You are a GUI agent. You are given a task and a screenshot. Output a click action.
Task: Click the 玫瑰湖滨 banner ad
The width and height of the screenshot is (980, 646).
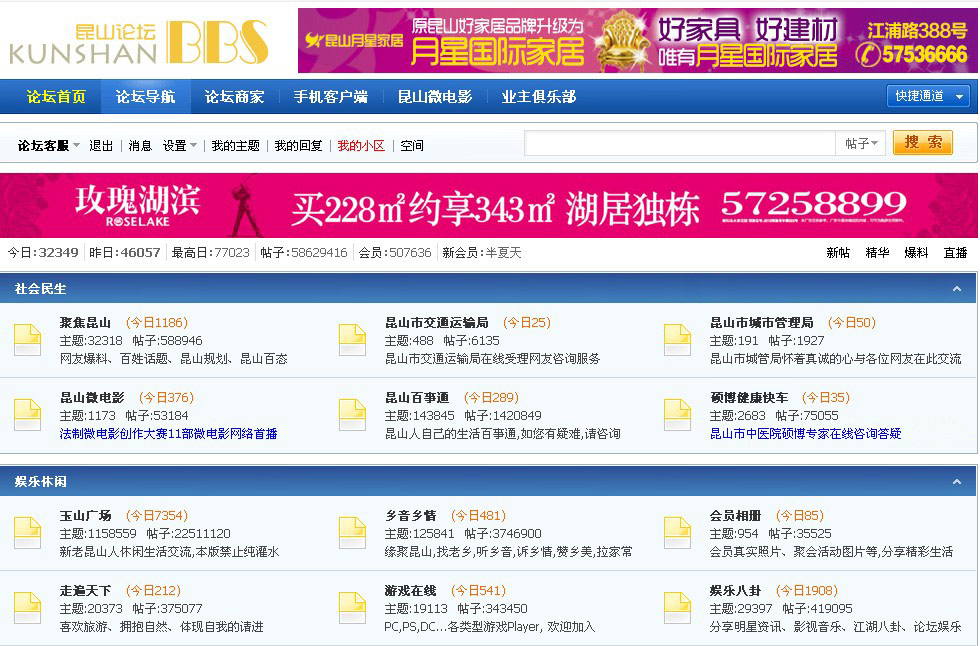coord(489,206)
